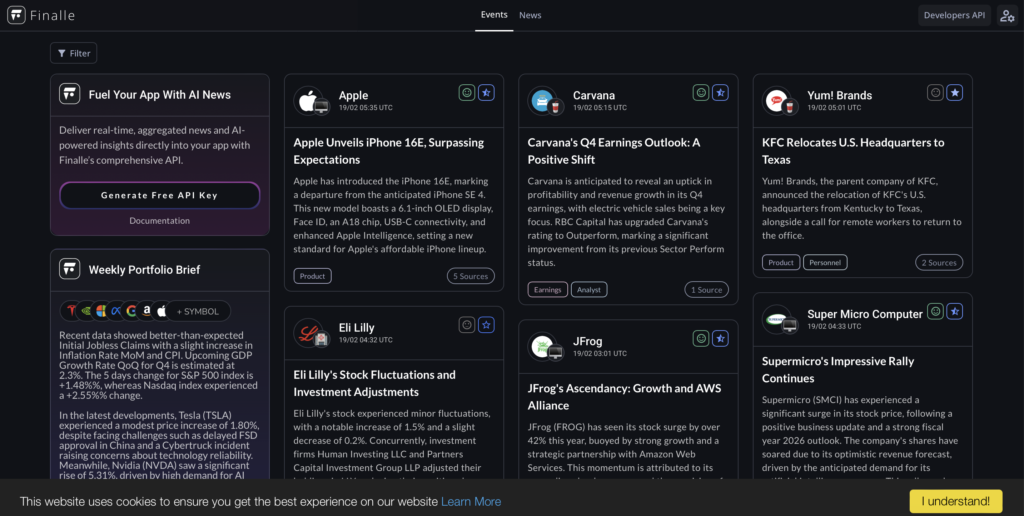Viewport: 1024px width, 516px height.
Task: Click the Nvidia symbol in Weekly Portfolio Brief
Action: (86, 311)
